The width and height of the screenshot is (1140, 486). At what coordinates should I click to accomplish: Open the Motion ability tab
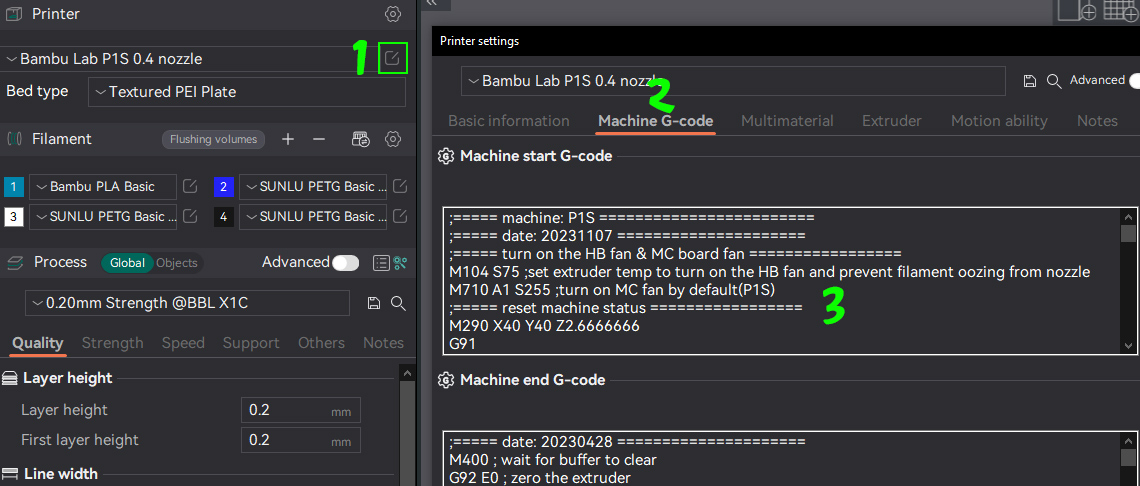tap(999, 121)
